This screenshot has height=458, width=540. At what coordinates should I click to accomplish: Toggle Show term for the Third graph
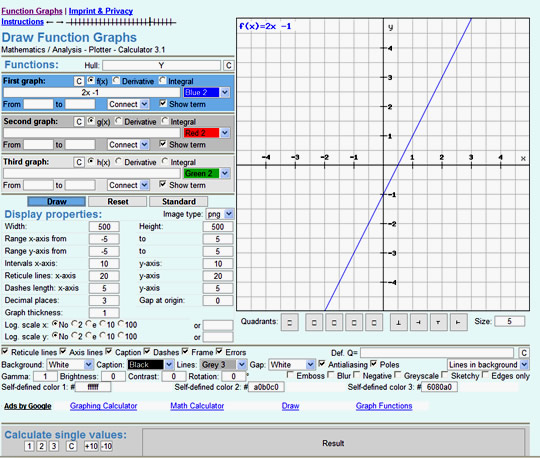tap(163, 184)
